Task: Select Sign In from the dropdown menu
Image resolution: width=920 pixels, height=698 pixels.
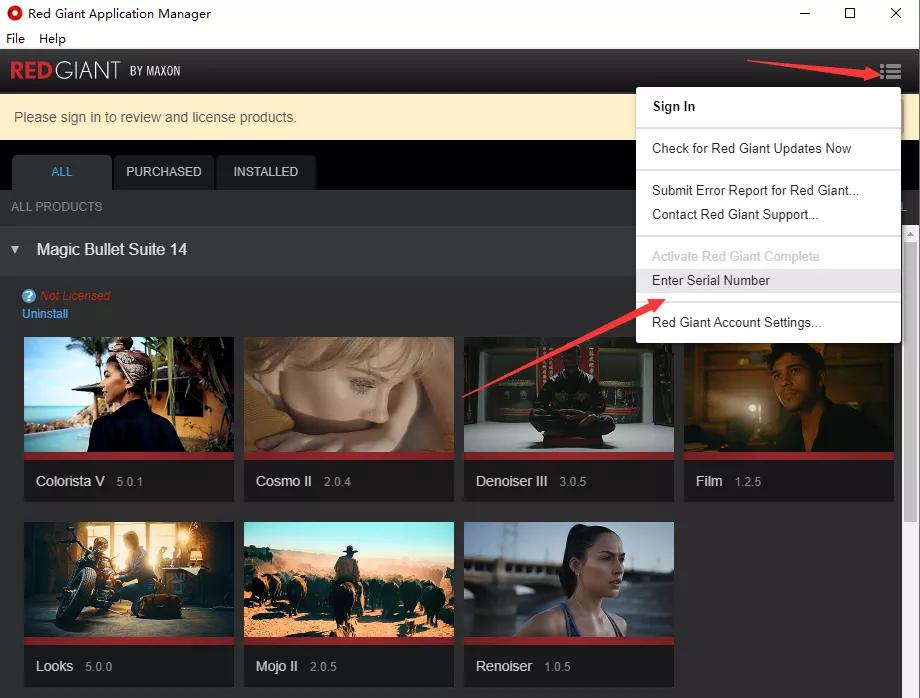Action: point(674,107)
